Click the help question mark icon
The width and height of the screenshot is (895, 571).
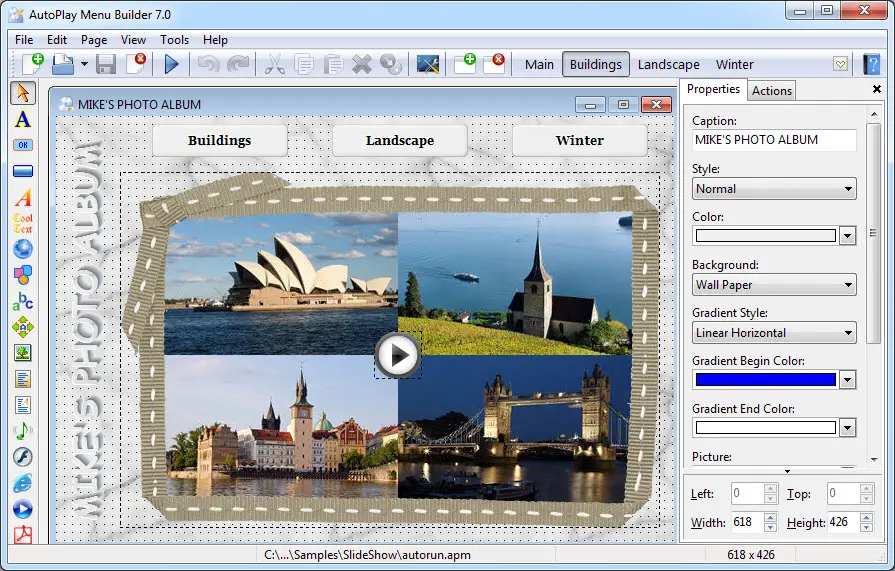click(871, 64)
